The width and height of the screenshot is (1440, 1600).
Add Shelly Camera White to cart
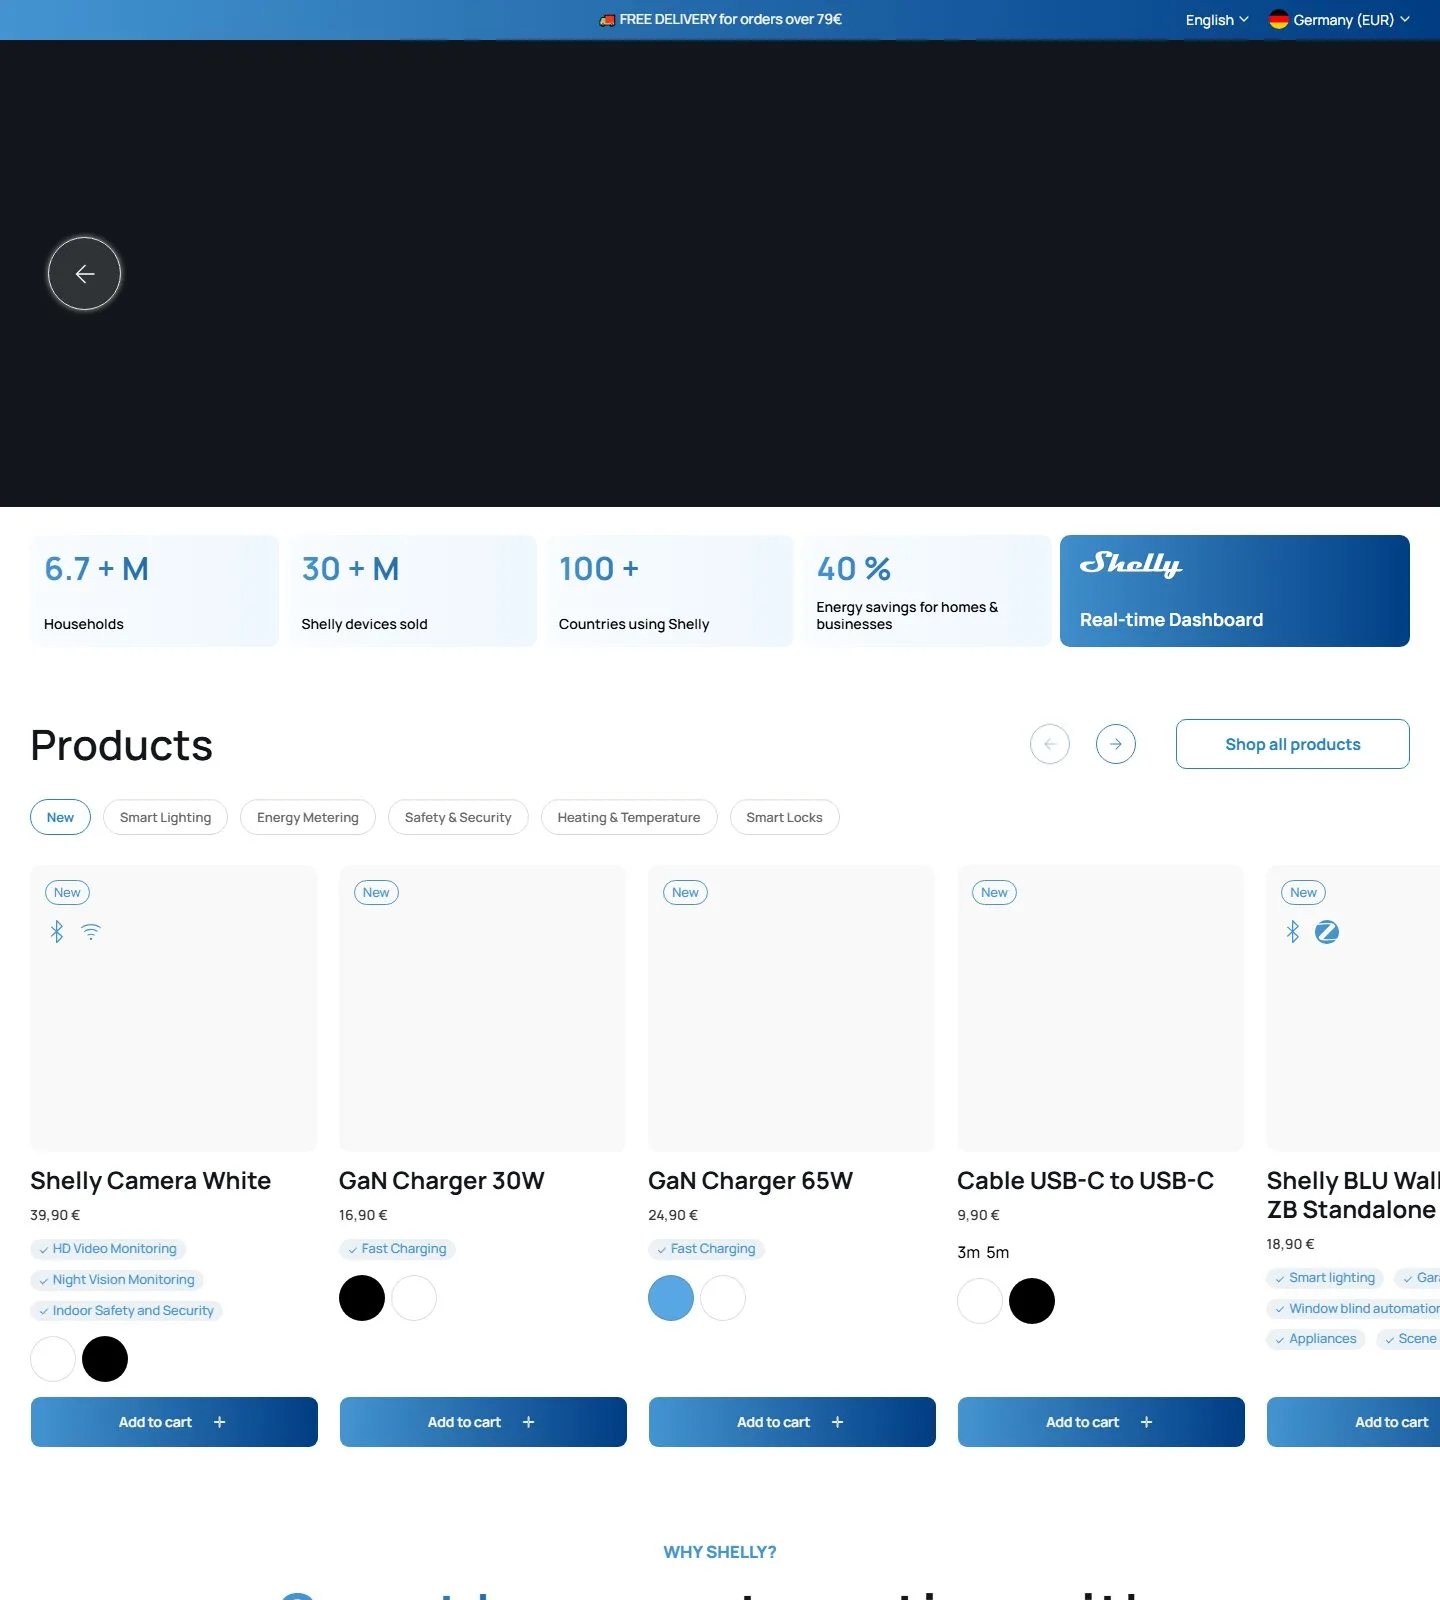pyautogui.click(x=174, y=1422)
